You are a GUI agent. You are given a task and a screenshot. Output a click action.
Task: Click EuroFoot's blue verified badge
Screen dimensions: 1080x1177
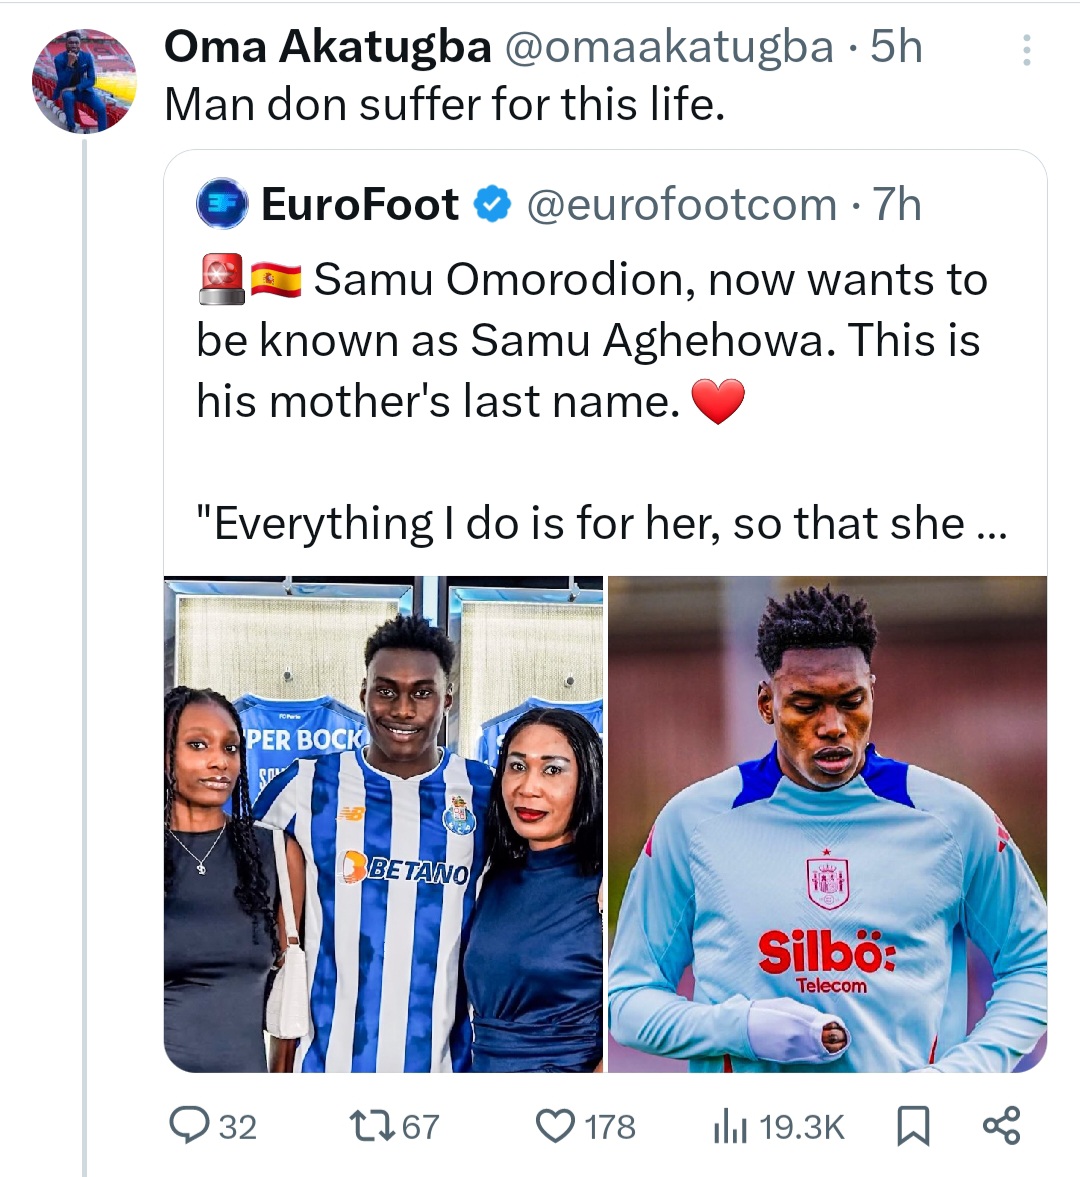[491, 205]
